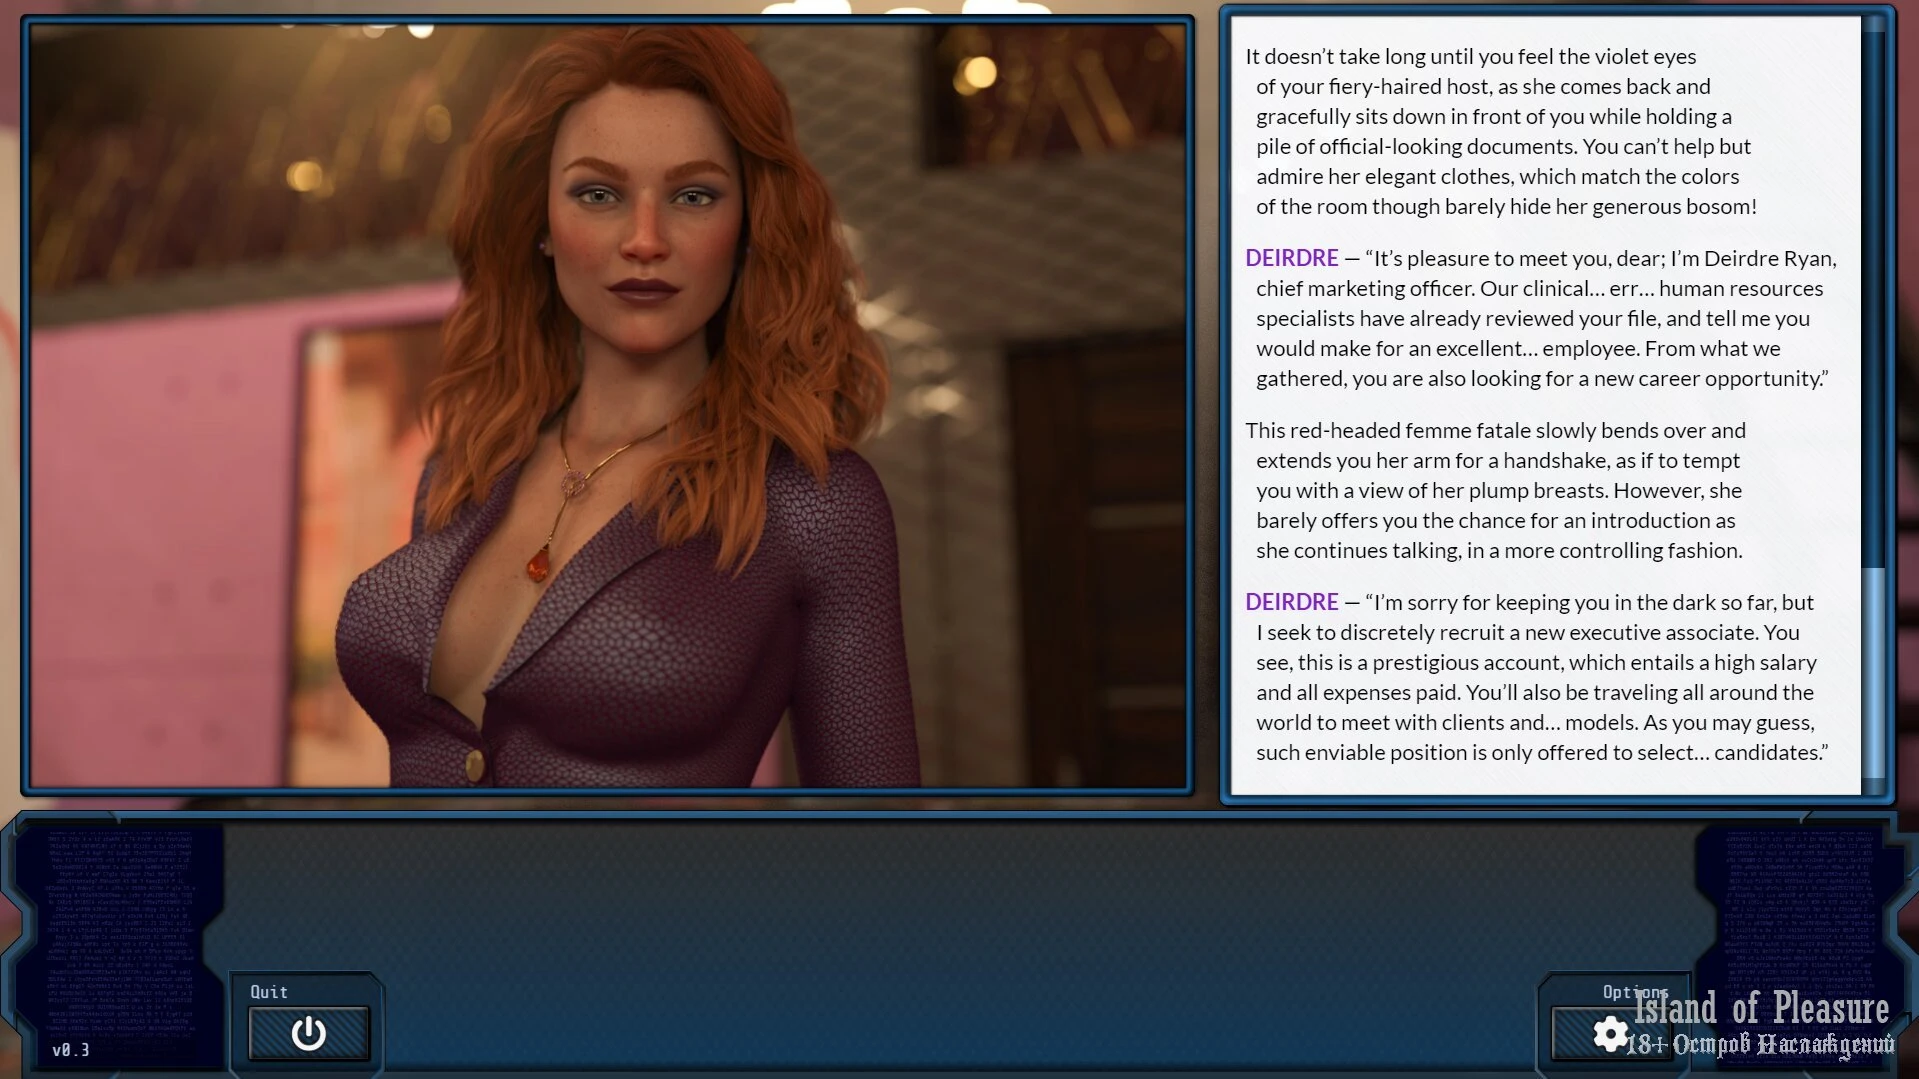The height and width of the screenshot is (1079, 1919).
Task: Open settings via the gear icon
Action: tap(1609, 1034)
